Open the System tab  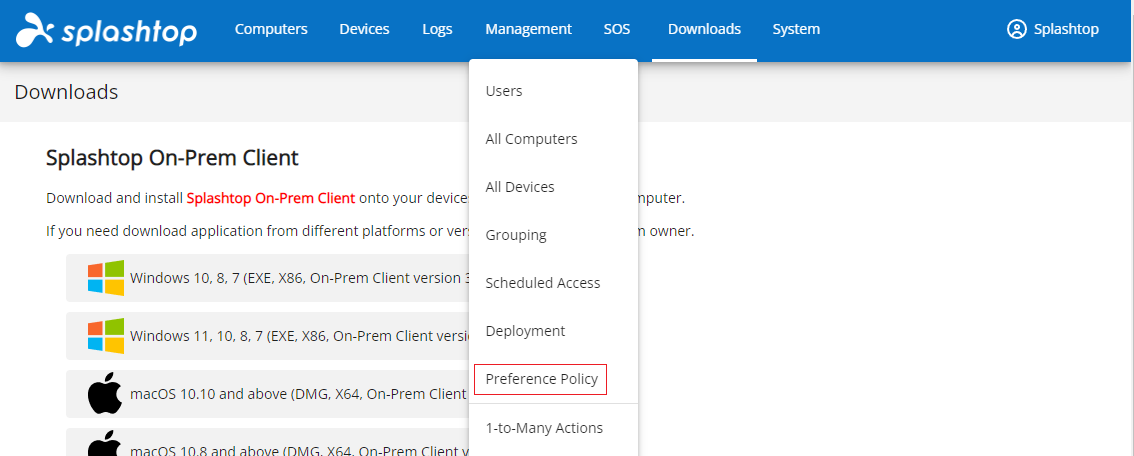pos(796,30)
